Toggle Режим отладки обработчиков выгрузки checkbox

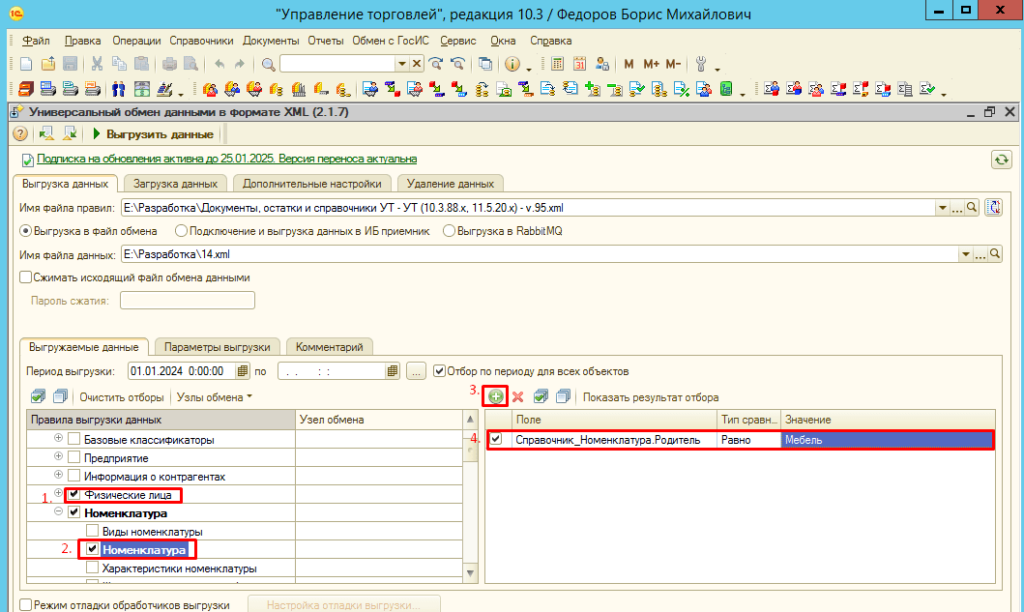click(x=25, y=605)
